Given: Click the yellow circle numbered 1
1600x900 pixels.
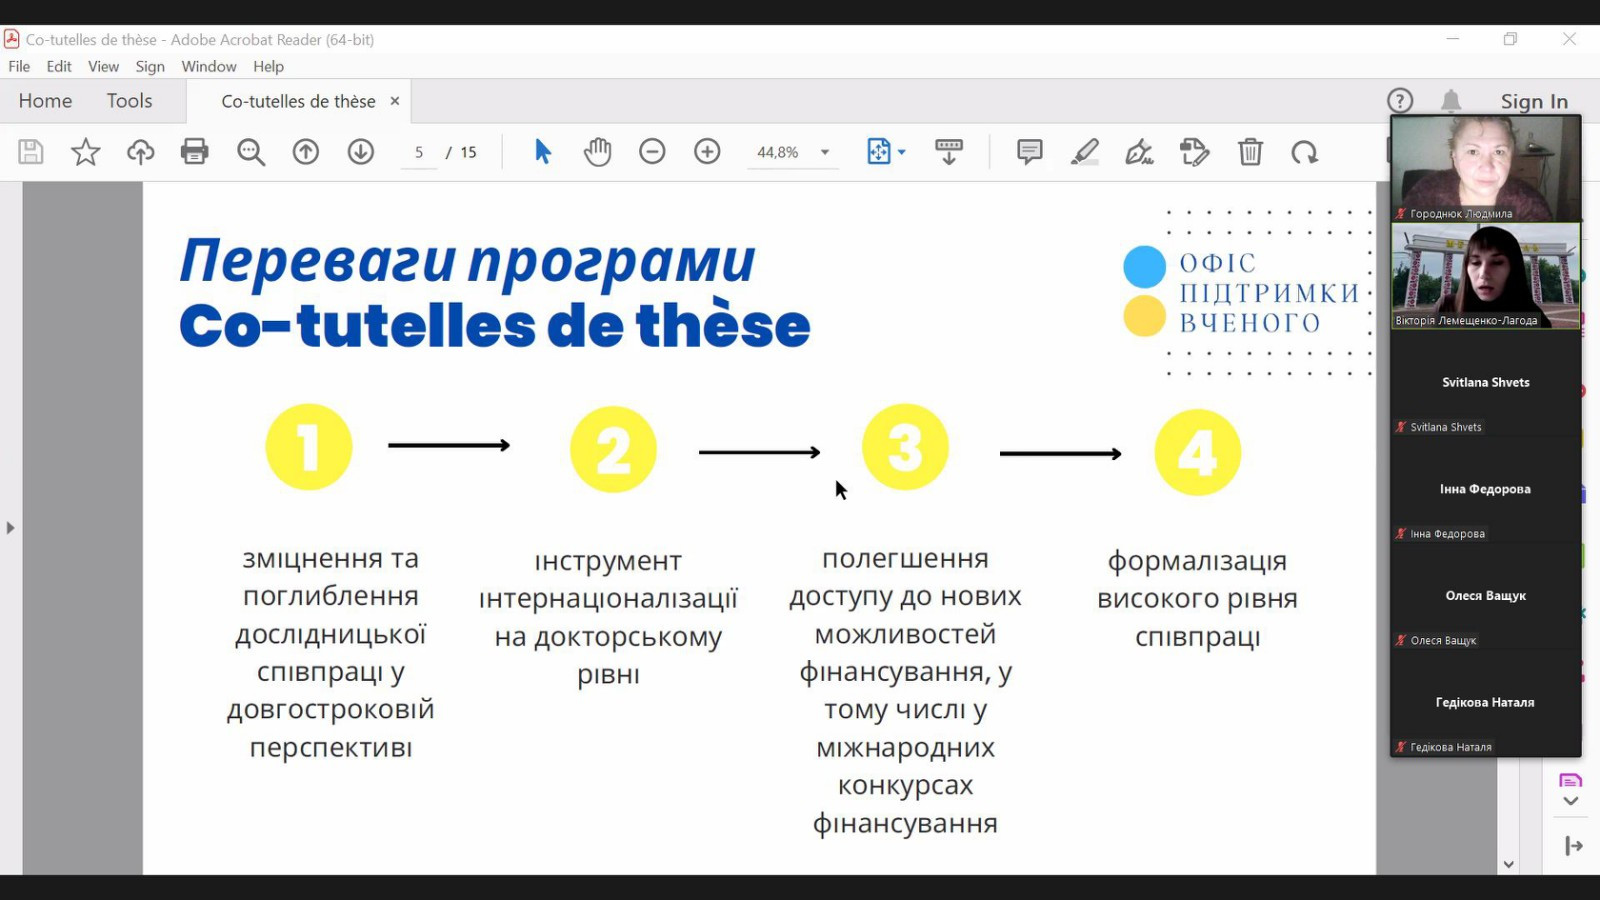Looking at the screenshot, I should click(309, 447).
